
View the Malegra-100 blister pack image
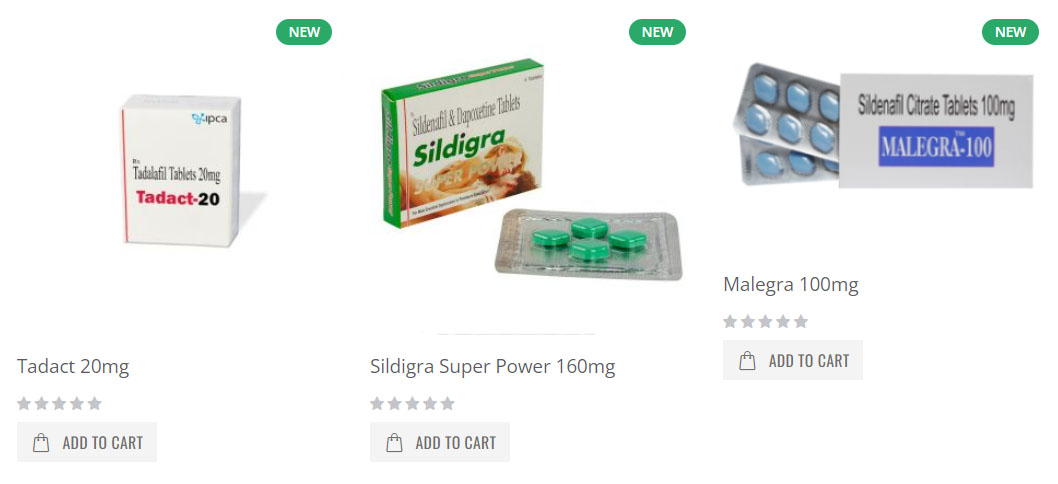[x=884, y=126]
